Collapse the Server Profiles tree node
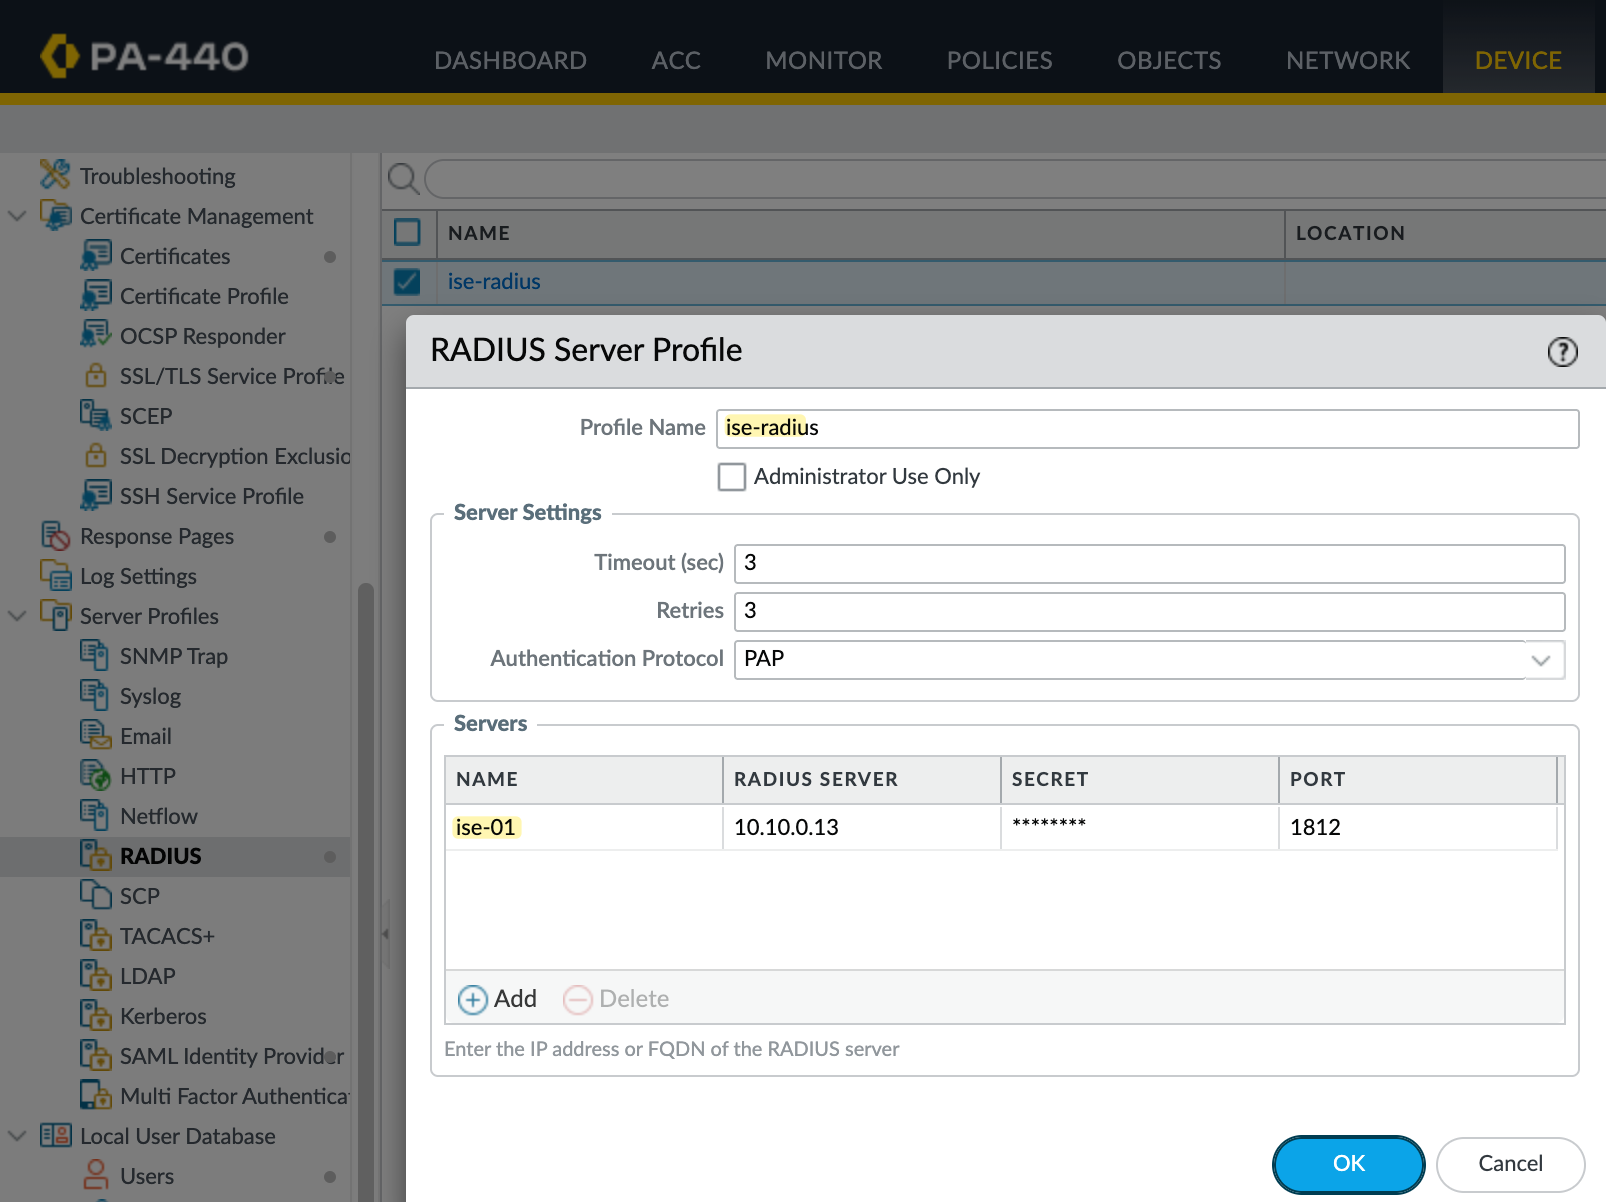The height and width of the screenshot is (1202, 1606). point(17,616)
